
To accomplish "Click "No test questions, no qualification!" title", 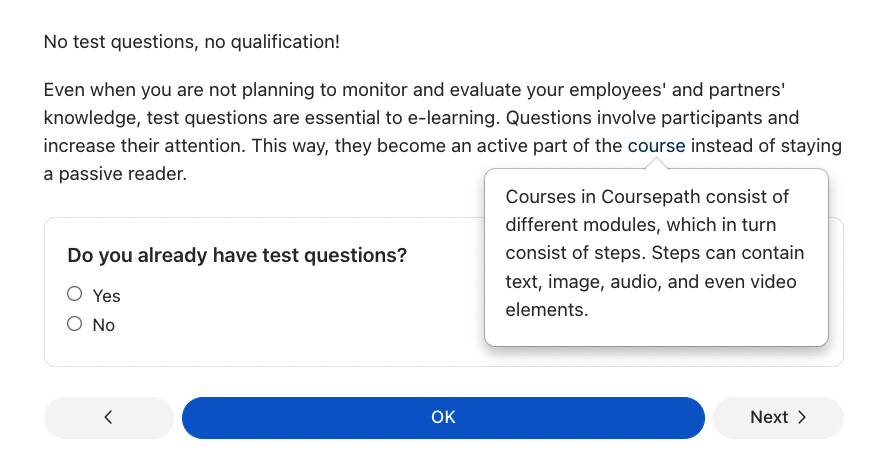I will (x=191, y=42).
